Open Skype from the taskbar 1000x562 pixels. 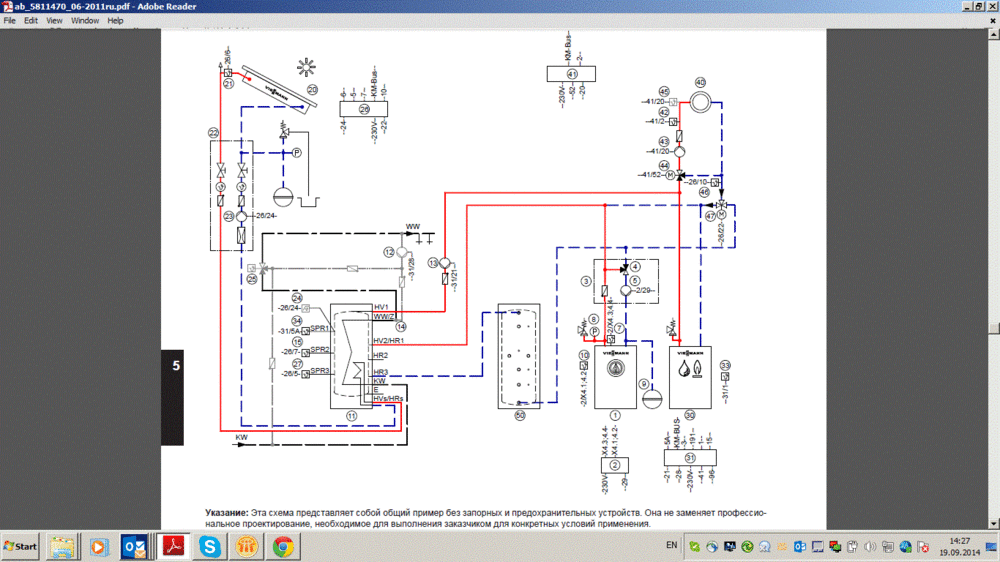[209, 547]
